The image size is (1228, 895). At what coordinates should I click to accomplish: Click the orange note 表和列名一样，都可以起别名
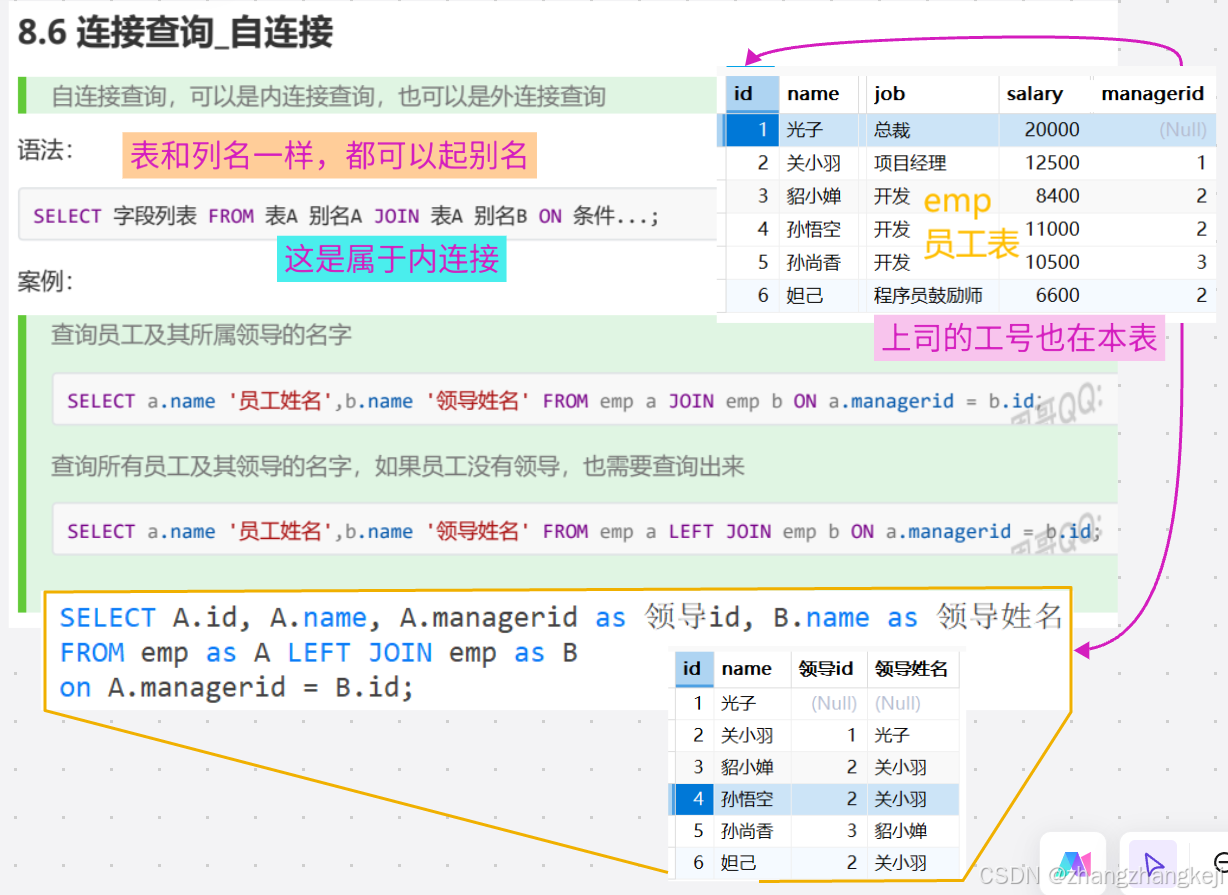tap(331, 155)
